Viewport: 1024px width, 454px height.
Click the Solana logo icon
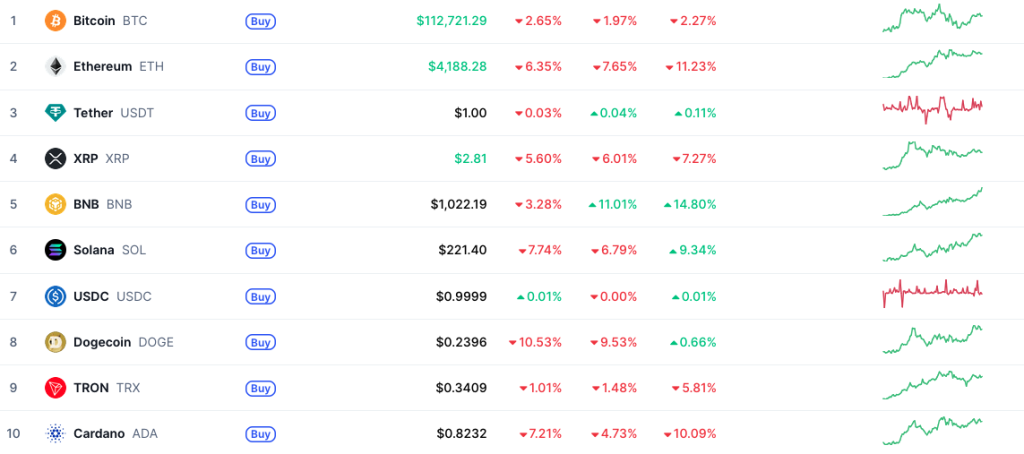[x=55, y=250]
